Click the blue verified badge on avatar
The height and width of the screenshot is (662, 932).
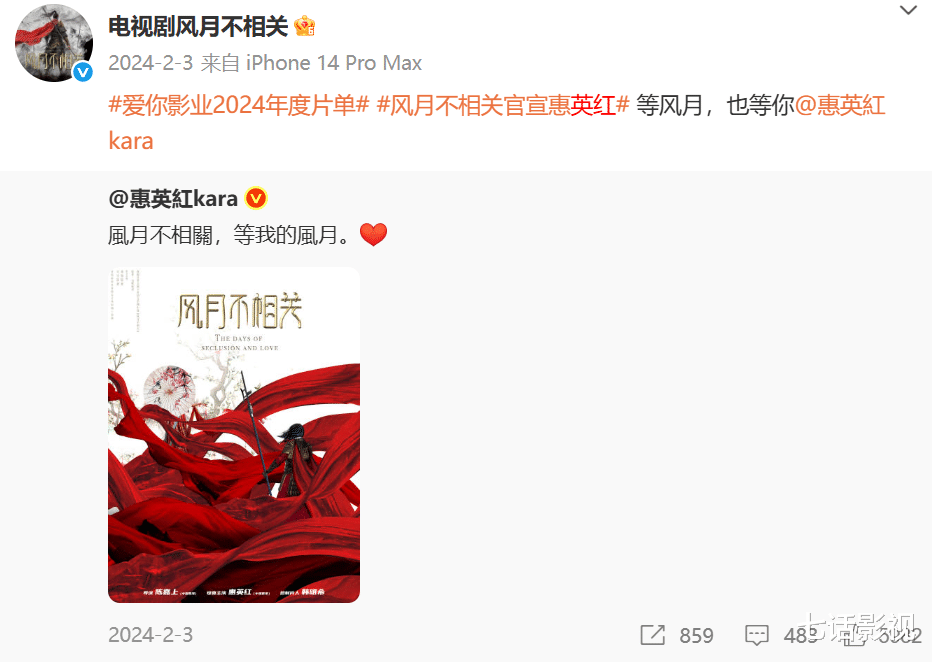[83, 72]
